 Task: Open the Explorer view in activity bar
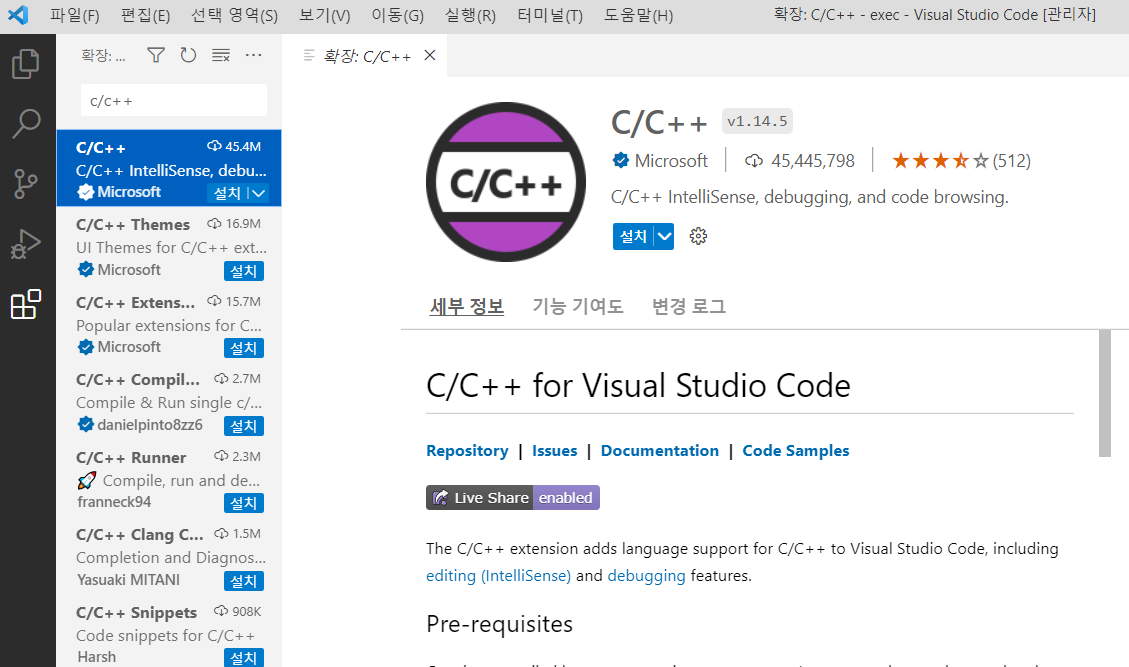[26, 63]
